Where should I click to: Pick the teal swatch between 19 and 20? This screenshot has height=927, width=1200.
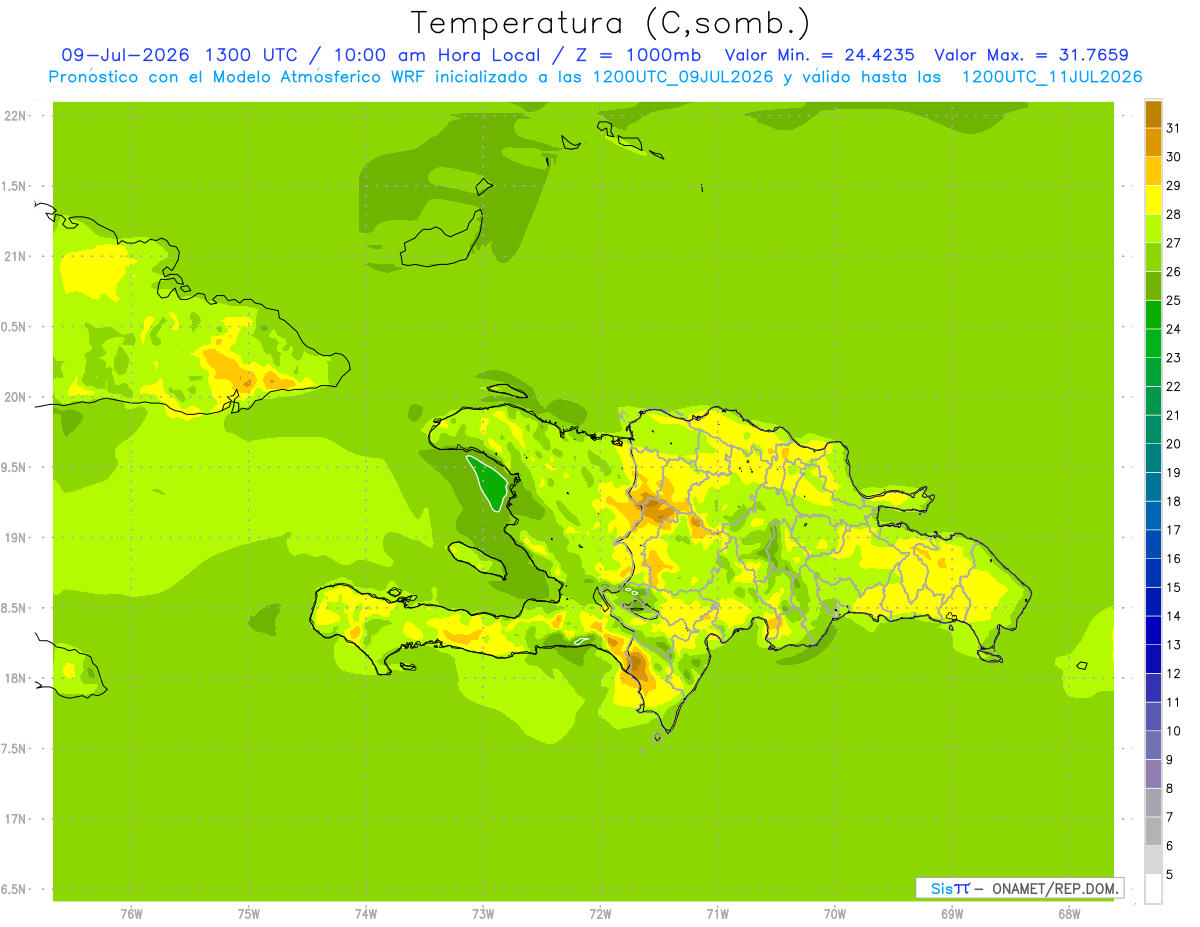[x=1153, y=458]
